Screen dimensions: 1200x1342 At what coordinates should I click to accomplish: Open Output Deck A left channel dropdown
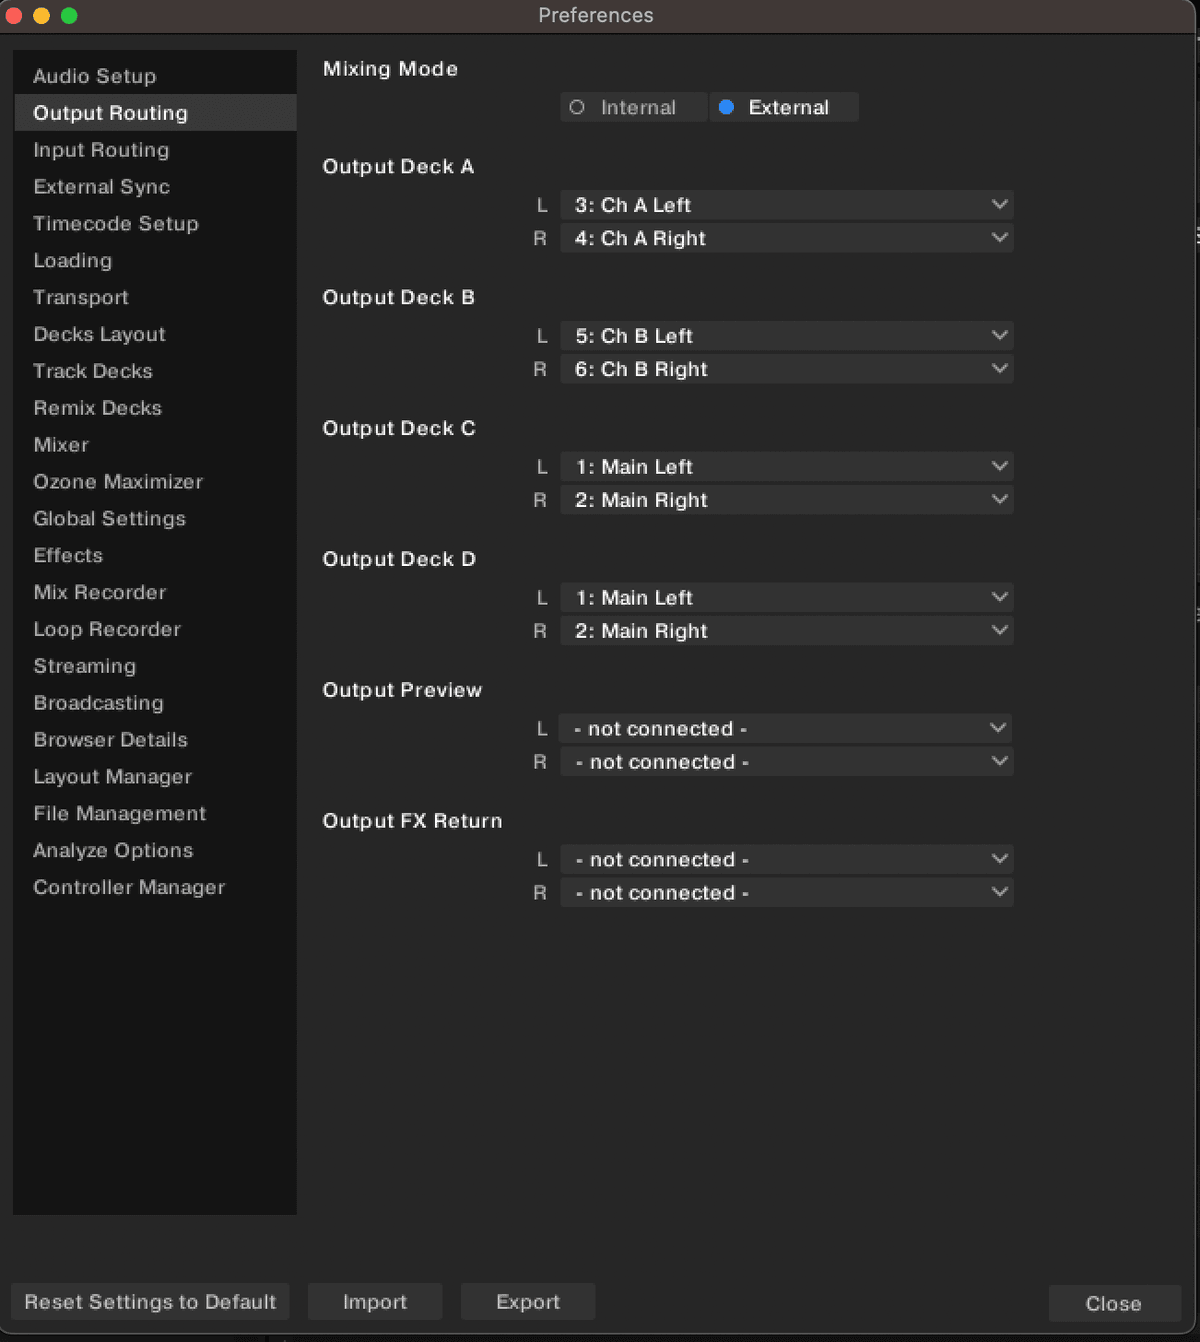click(x=786, y=205)
